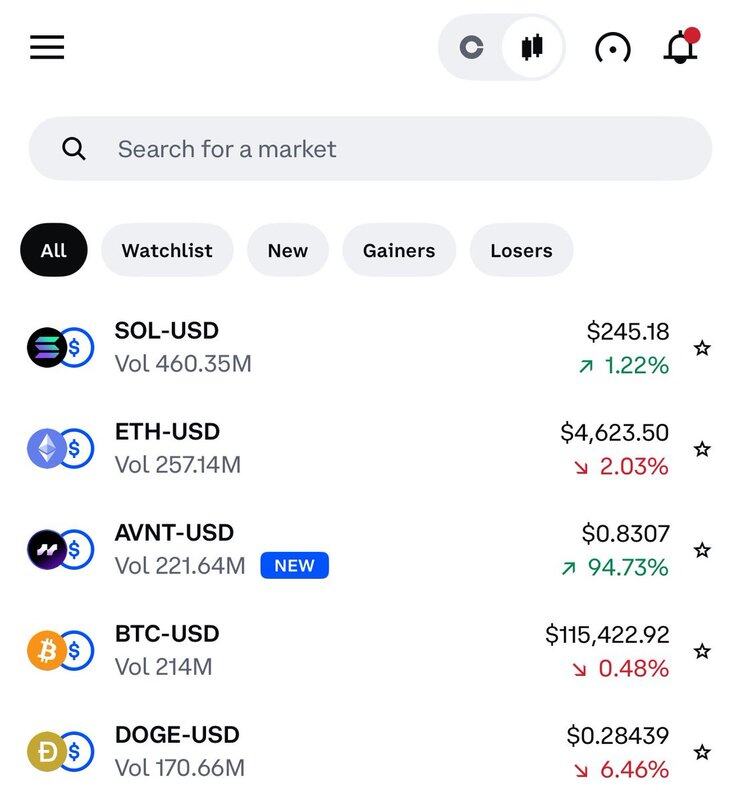741x800 pixels.
Task: Open notifications bell
Action: pyautogui.click(x=681, y=46)
